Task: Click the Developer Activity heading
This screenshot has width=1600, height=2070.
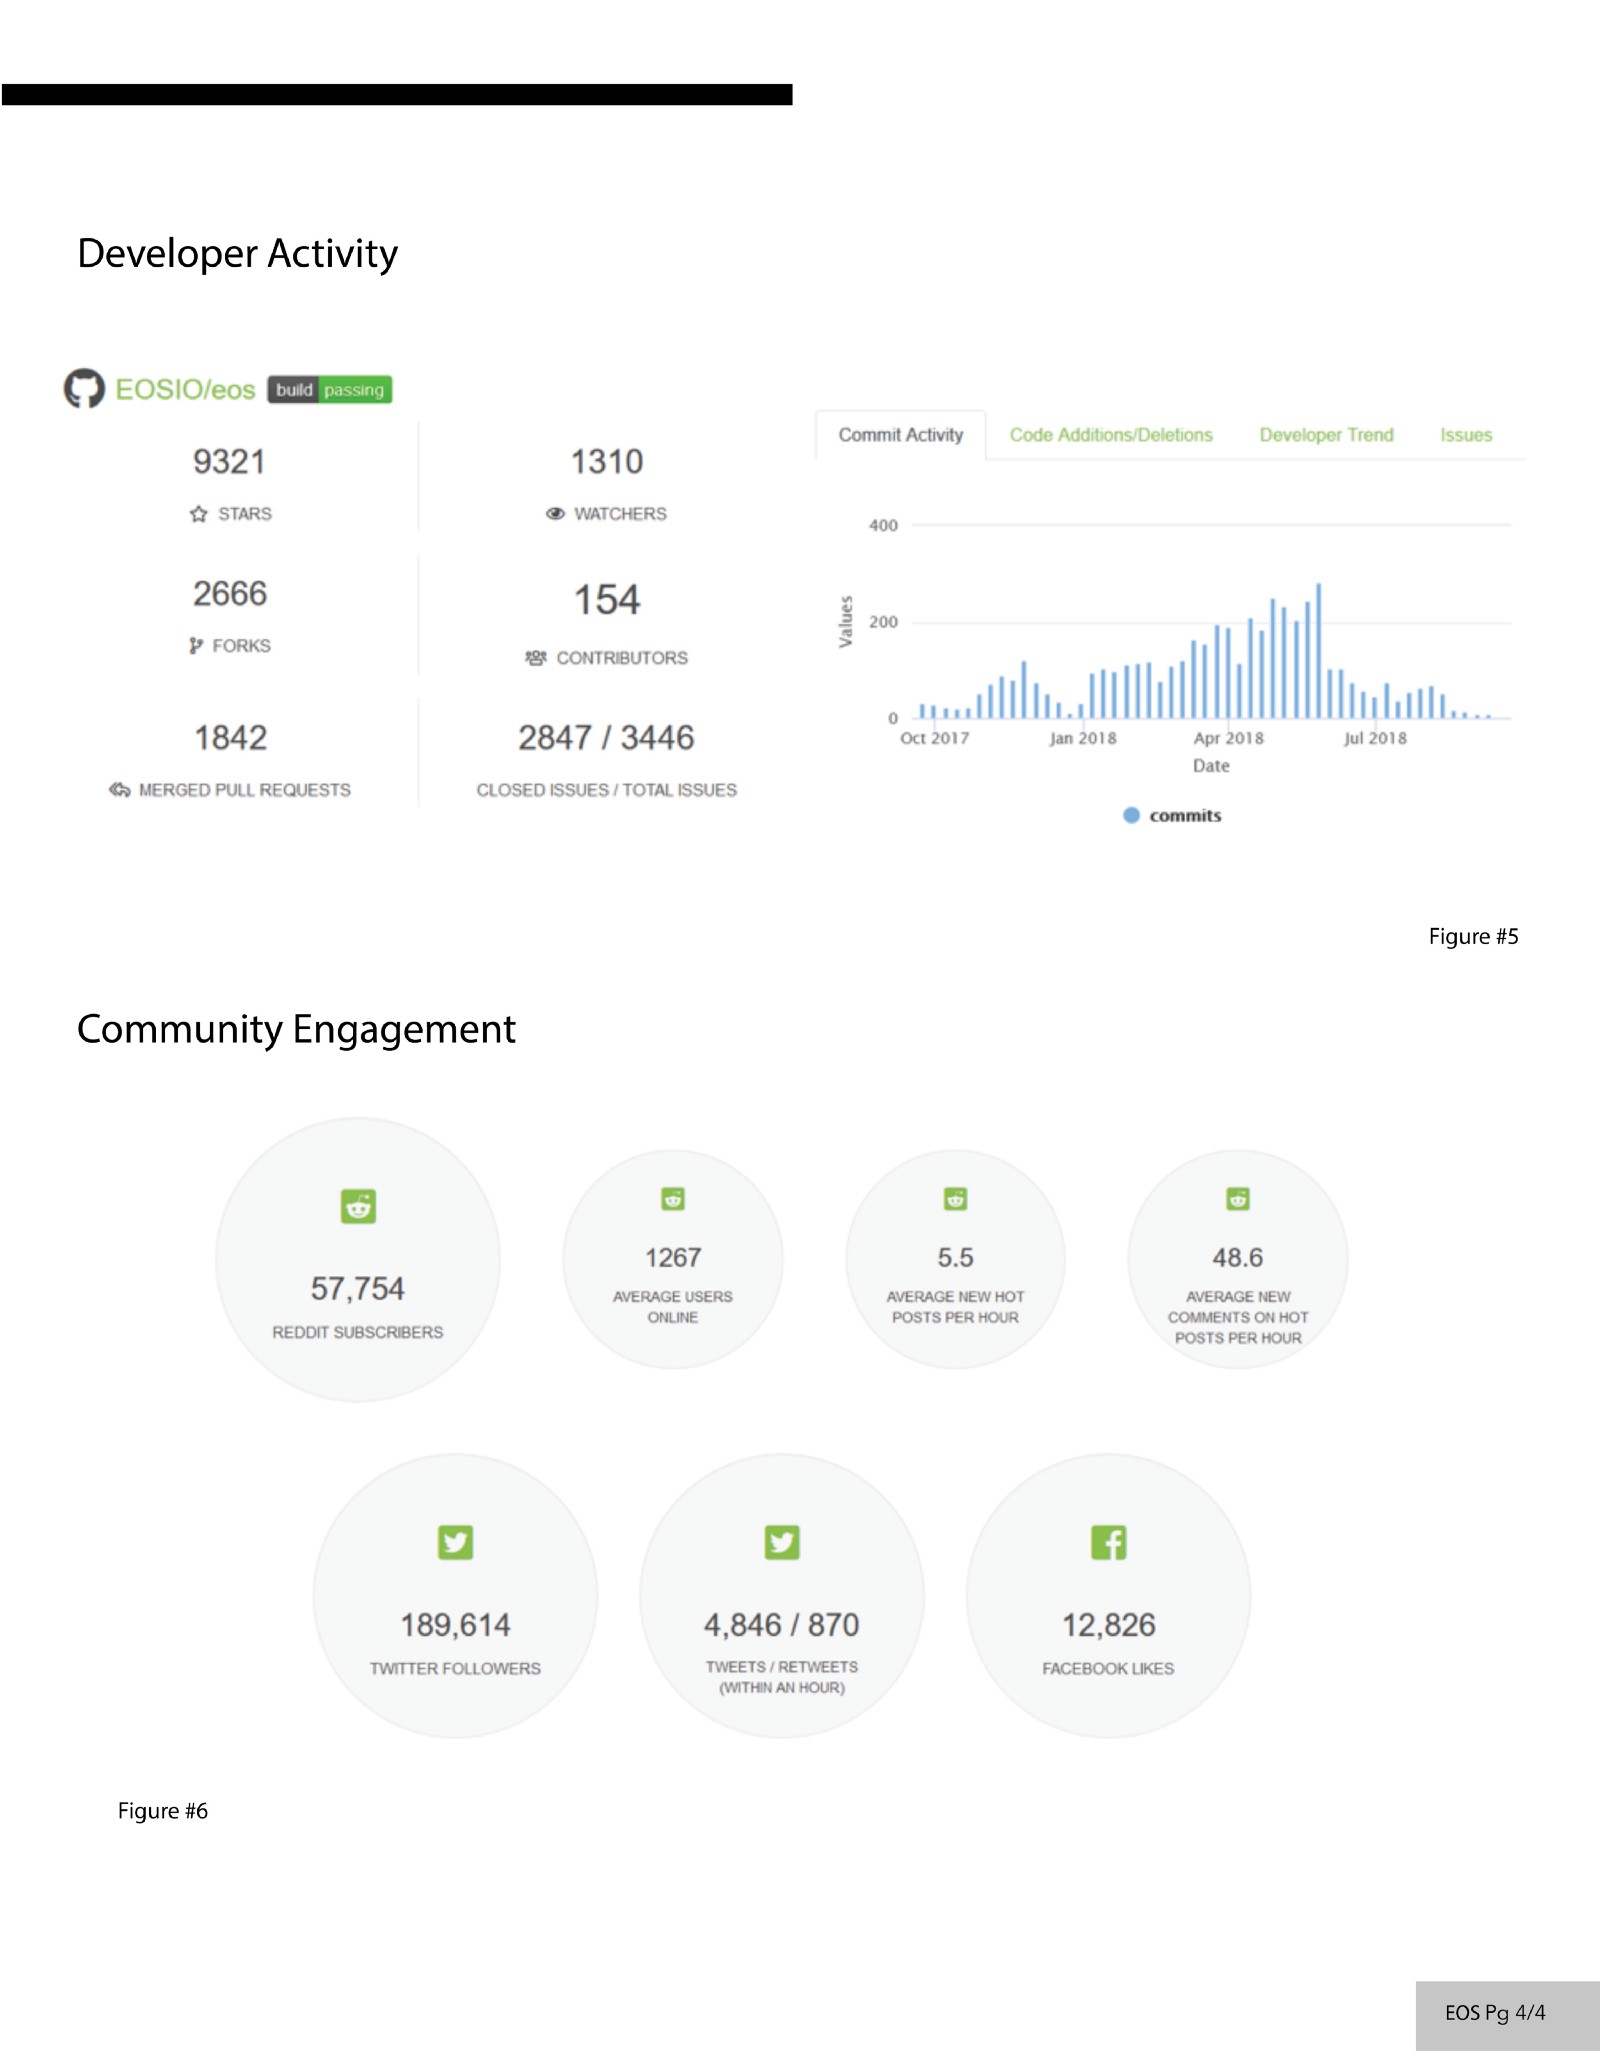Action: pos(238,254)
